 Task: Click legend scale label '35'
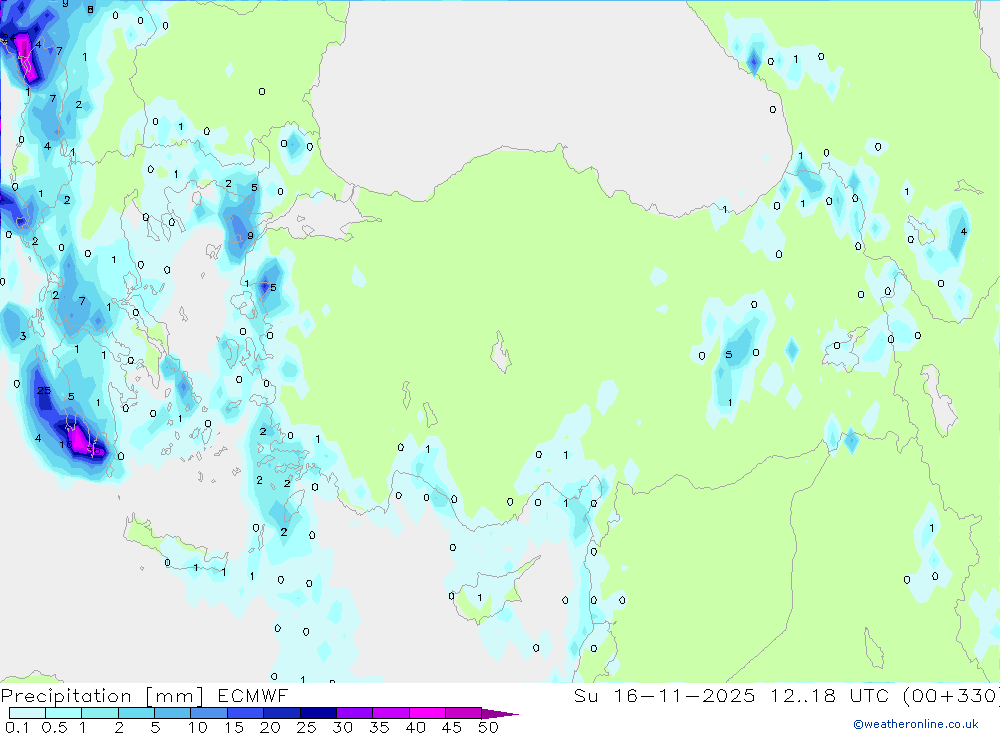[379, 727]
